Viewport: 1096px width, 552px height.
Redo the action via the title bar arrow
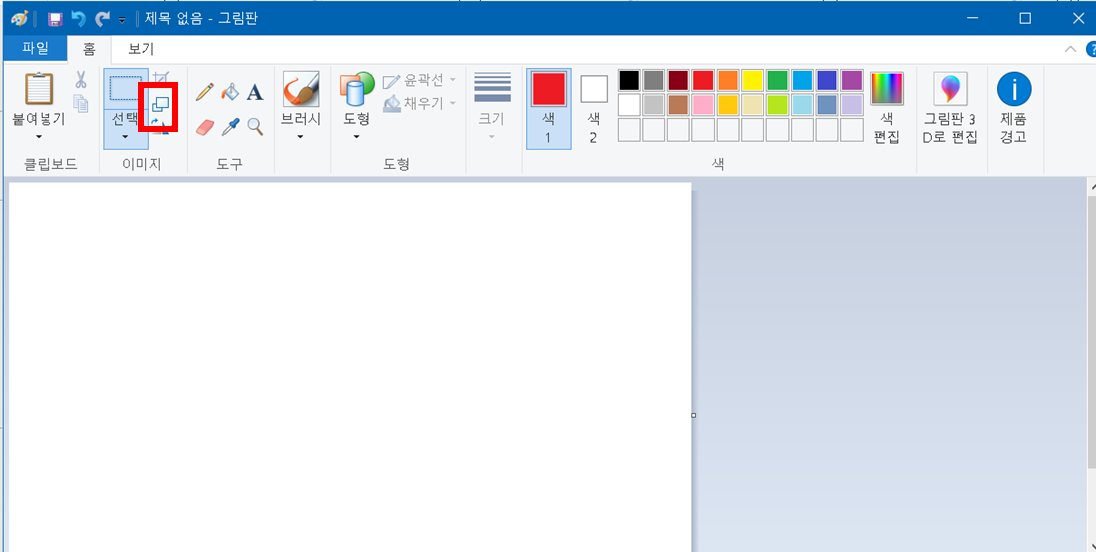pyautogui.click(x=102, y=19)
